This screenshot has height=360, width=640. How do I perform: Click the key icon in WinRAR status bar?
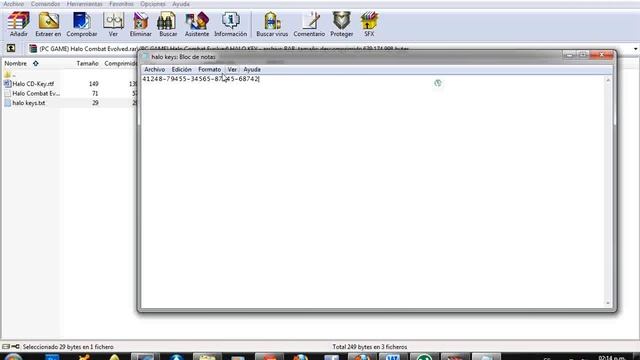point(16,347)
